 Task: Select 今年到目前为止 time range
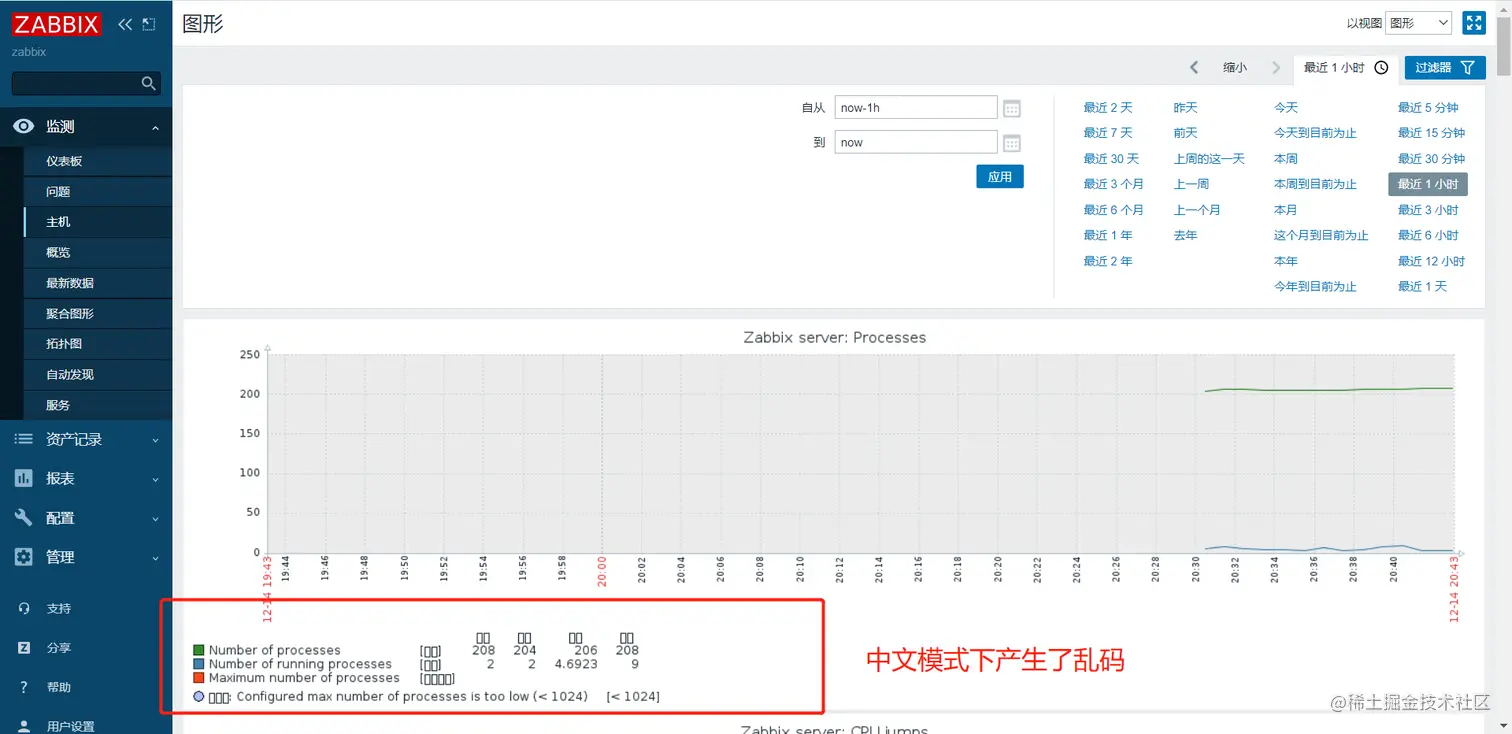(1315, 286)
